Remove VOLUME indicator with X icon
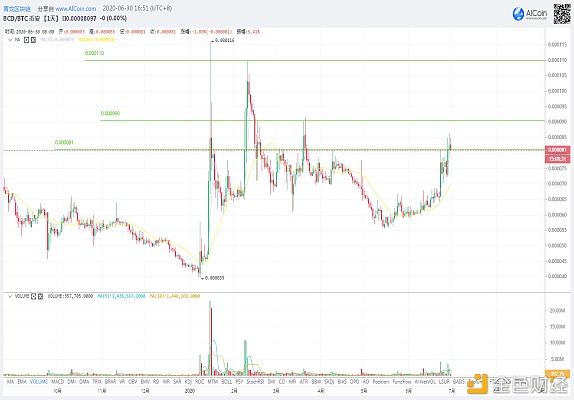The width and height of the screenshot is (574, 400). click(40, 296)
